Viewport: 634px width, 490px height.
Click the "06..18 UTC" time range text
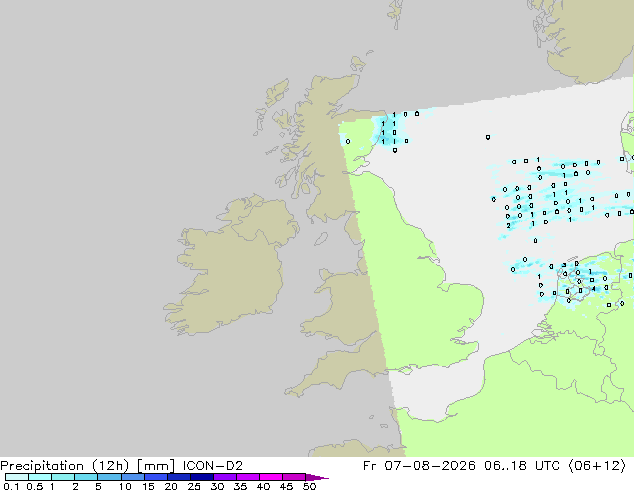pyautogui.click(x=522, y=466)
